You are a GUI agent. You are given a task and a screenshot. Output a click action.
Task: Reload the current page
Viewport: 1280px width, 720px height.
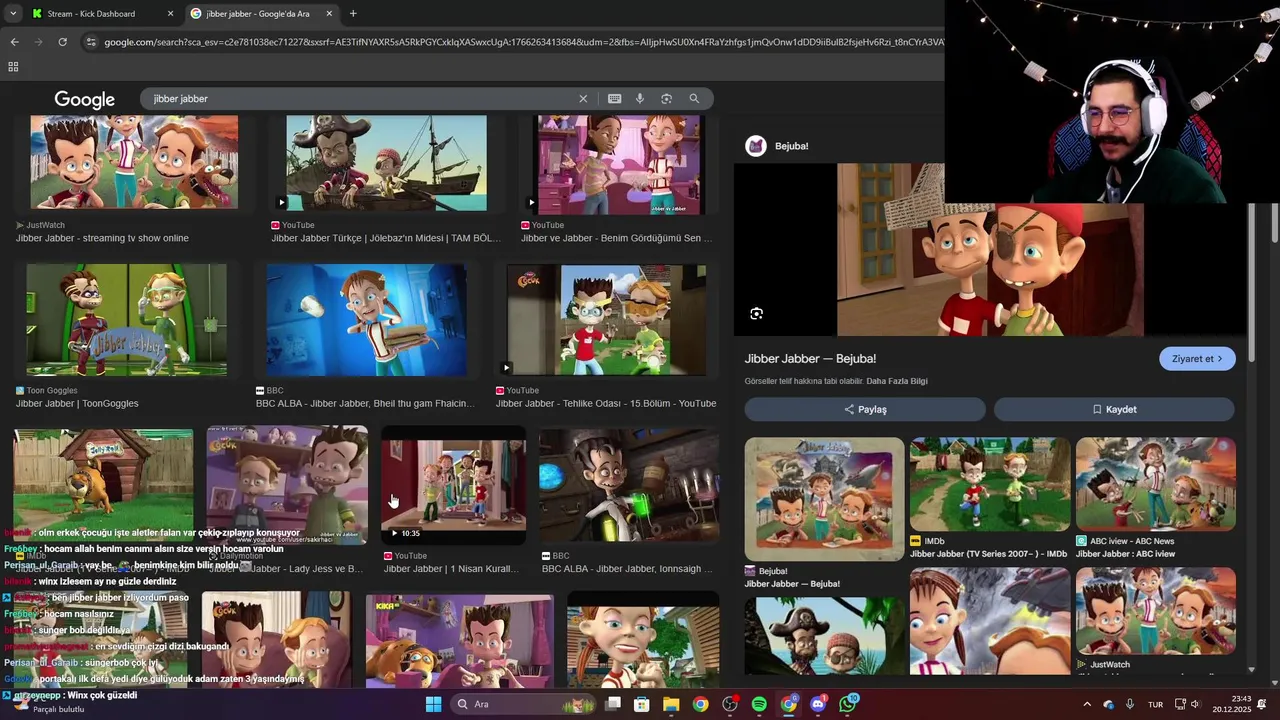click(x=62, y=42)
